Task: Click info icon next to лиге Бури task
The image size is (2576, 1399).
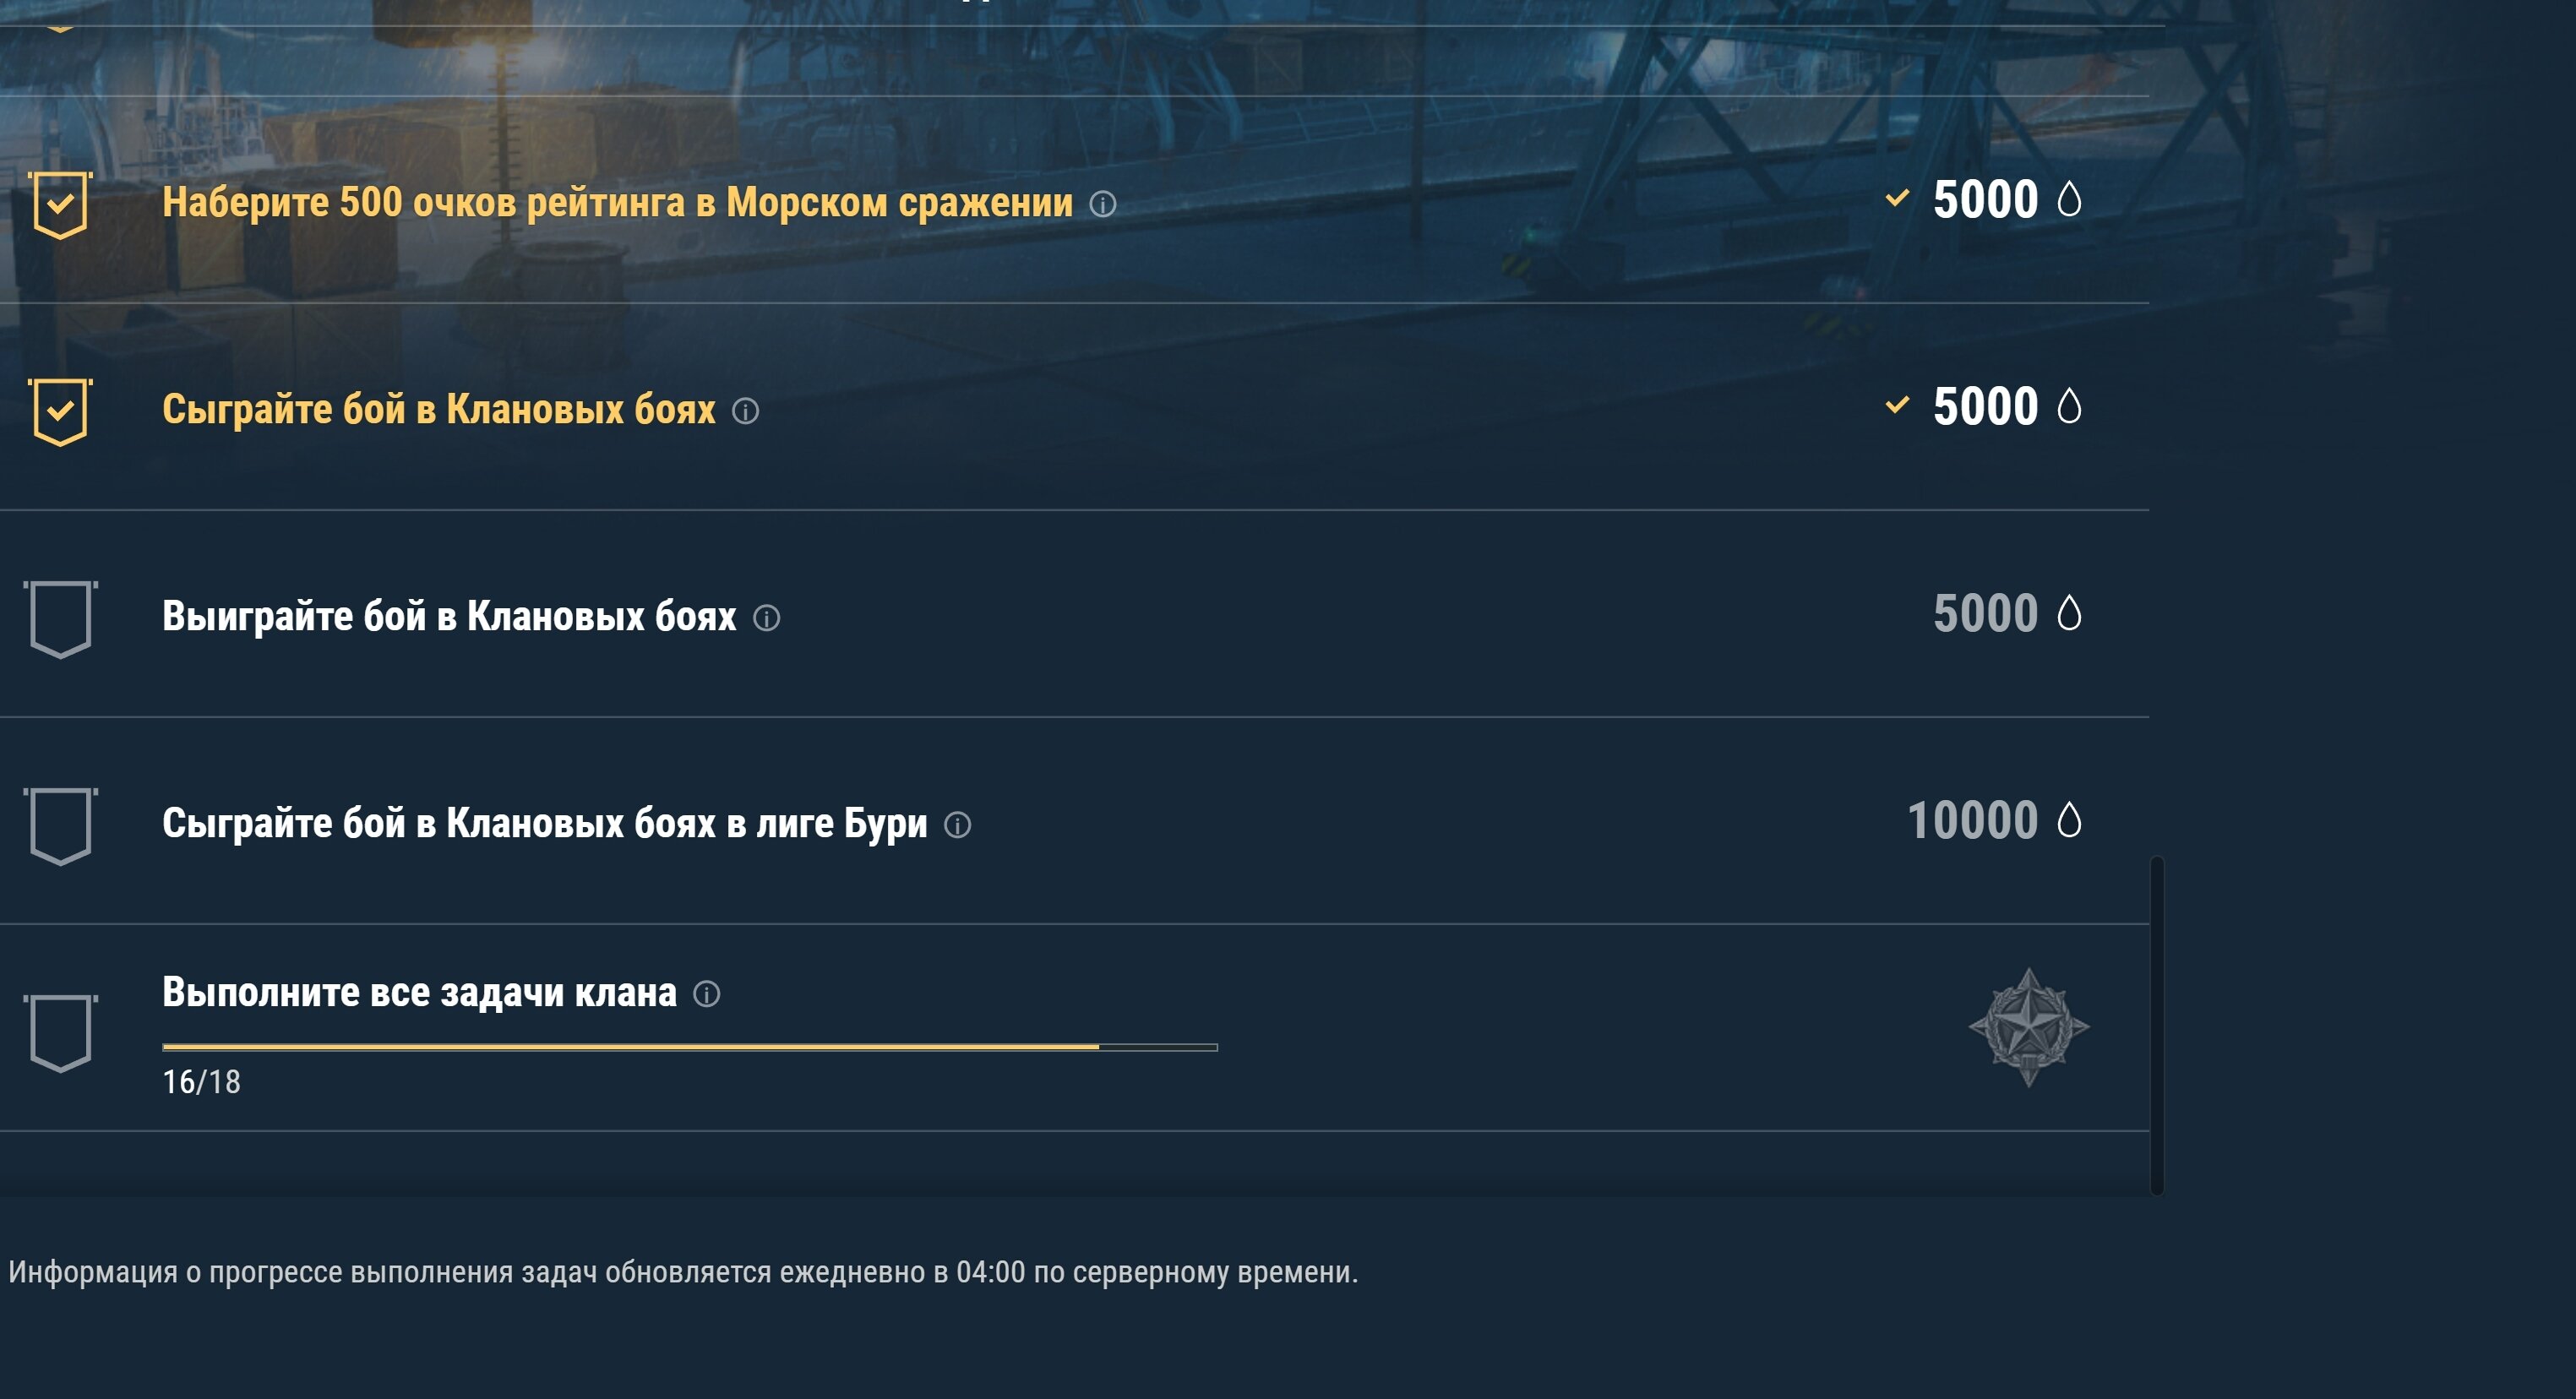Action: pyautogui.click(x=957, y=825)
